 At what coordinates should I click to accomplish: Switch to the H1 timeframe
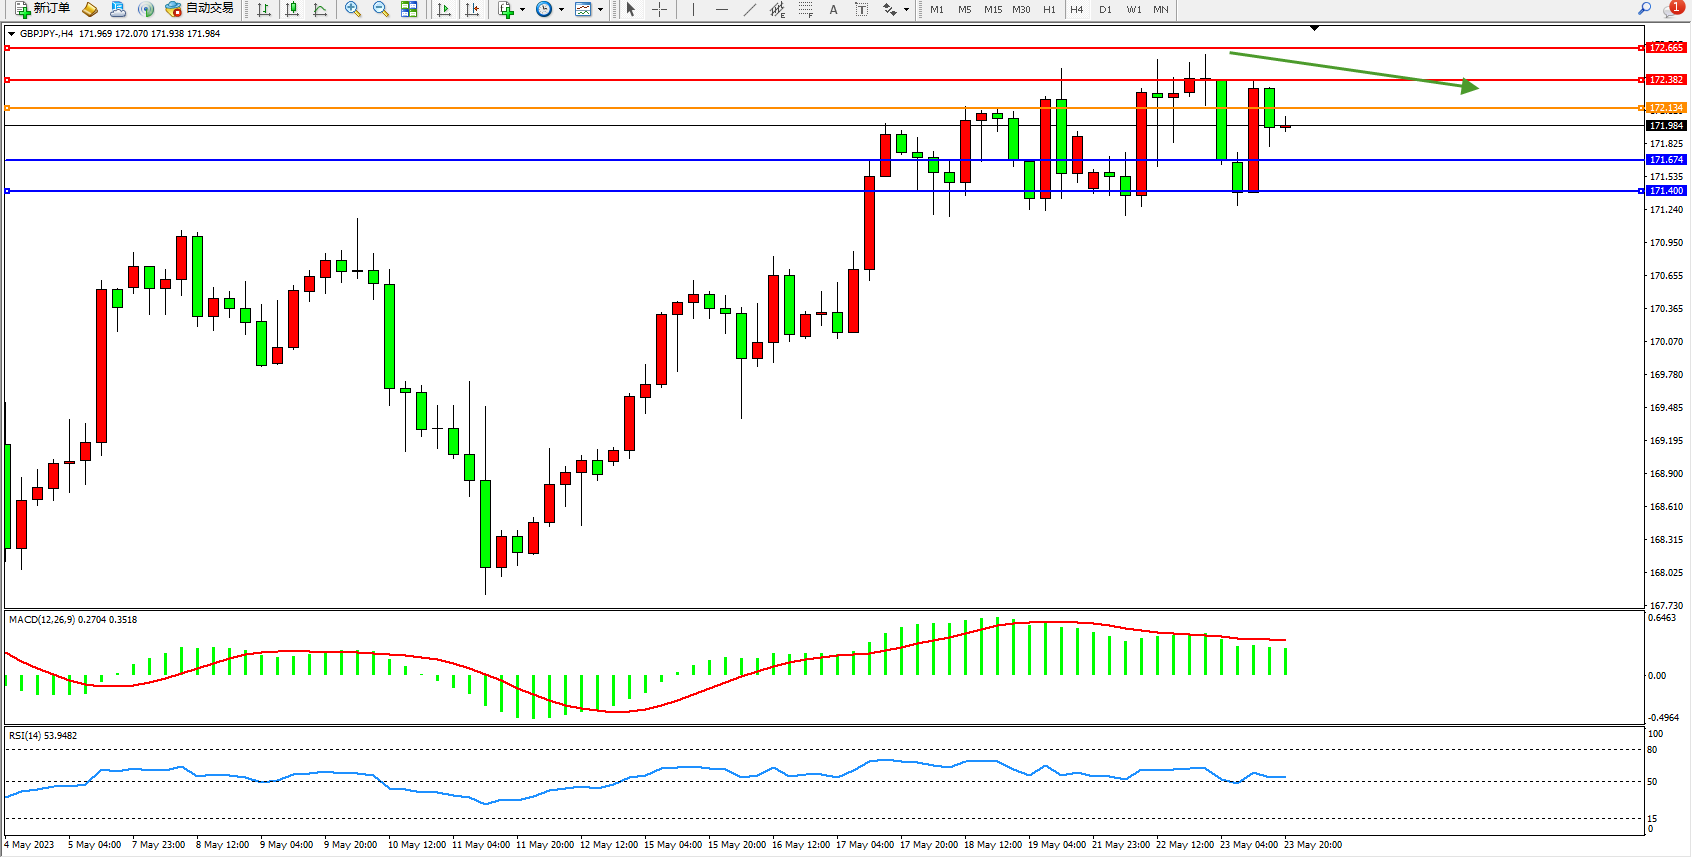[1049, 9]
